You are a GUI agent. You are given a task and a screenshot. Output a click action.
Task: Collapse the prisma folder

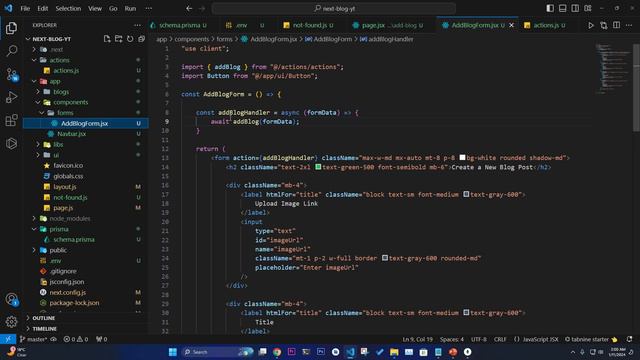click(x=34, y=229)
